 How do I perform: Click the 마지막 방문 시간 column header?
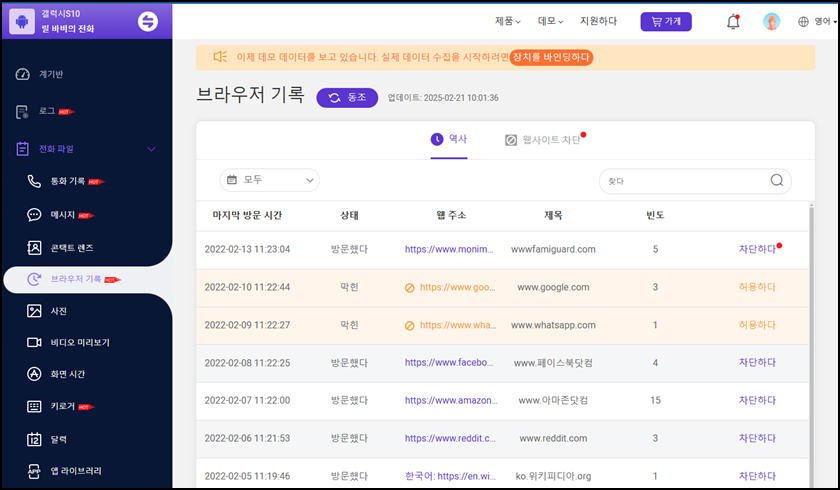(x=247, y=215)
